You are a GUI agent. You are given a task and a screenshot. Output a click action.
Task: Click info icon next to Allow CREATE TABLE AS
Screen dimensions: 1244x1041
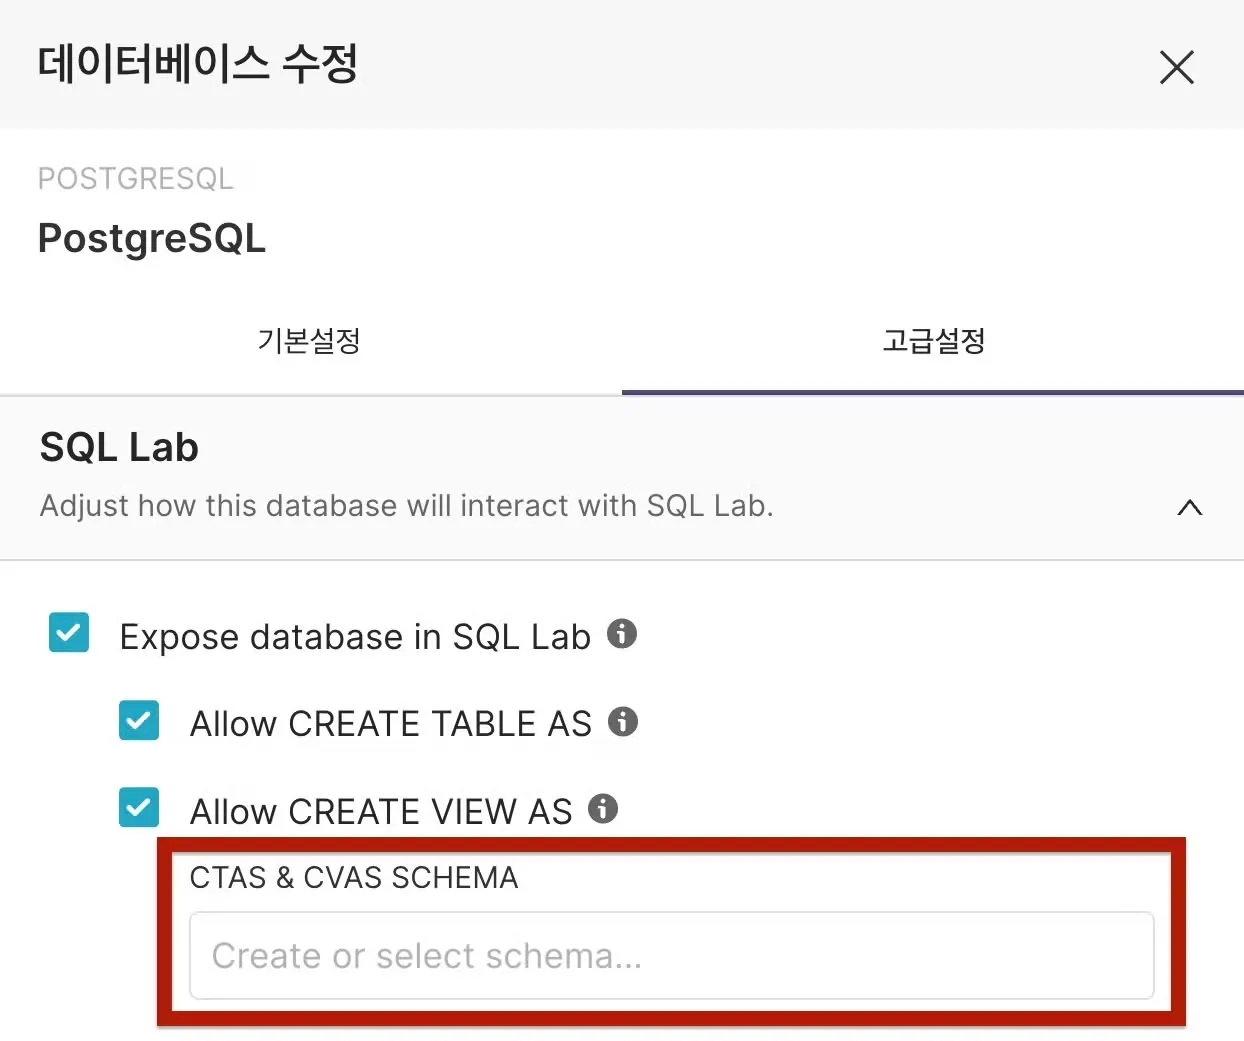623,721
